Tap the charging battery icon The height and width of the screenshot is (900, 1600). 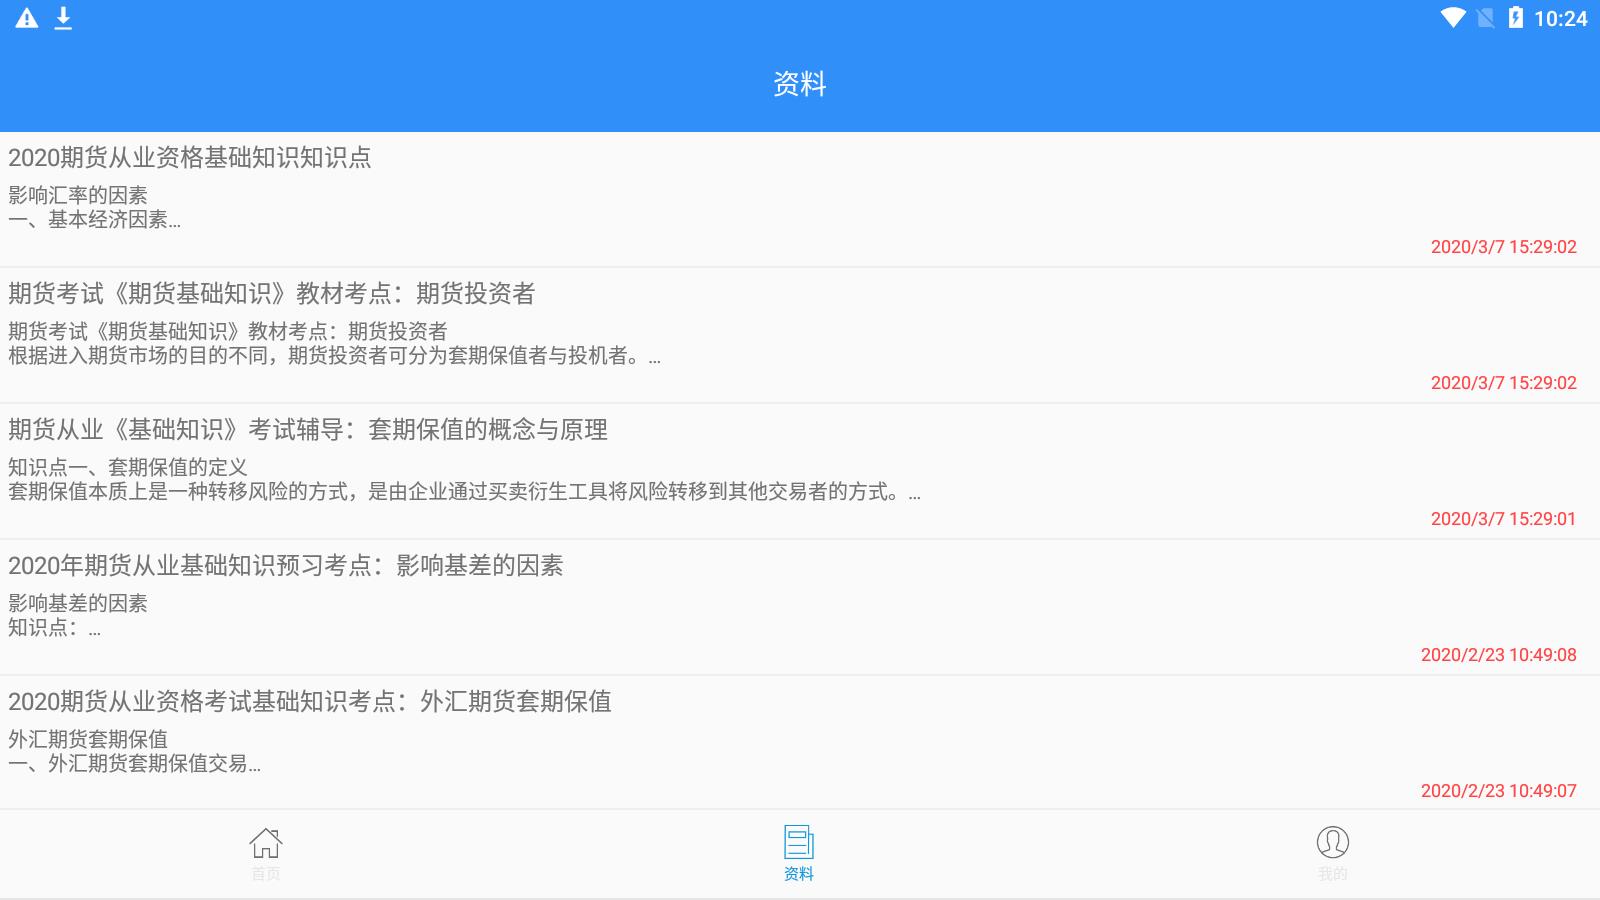(x=1518, y=16)
